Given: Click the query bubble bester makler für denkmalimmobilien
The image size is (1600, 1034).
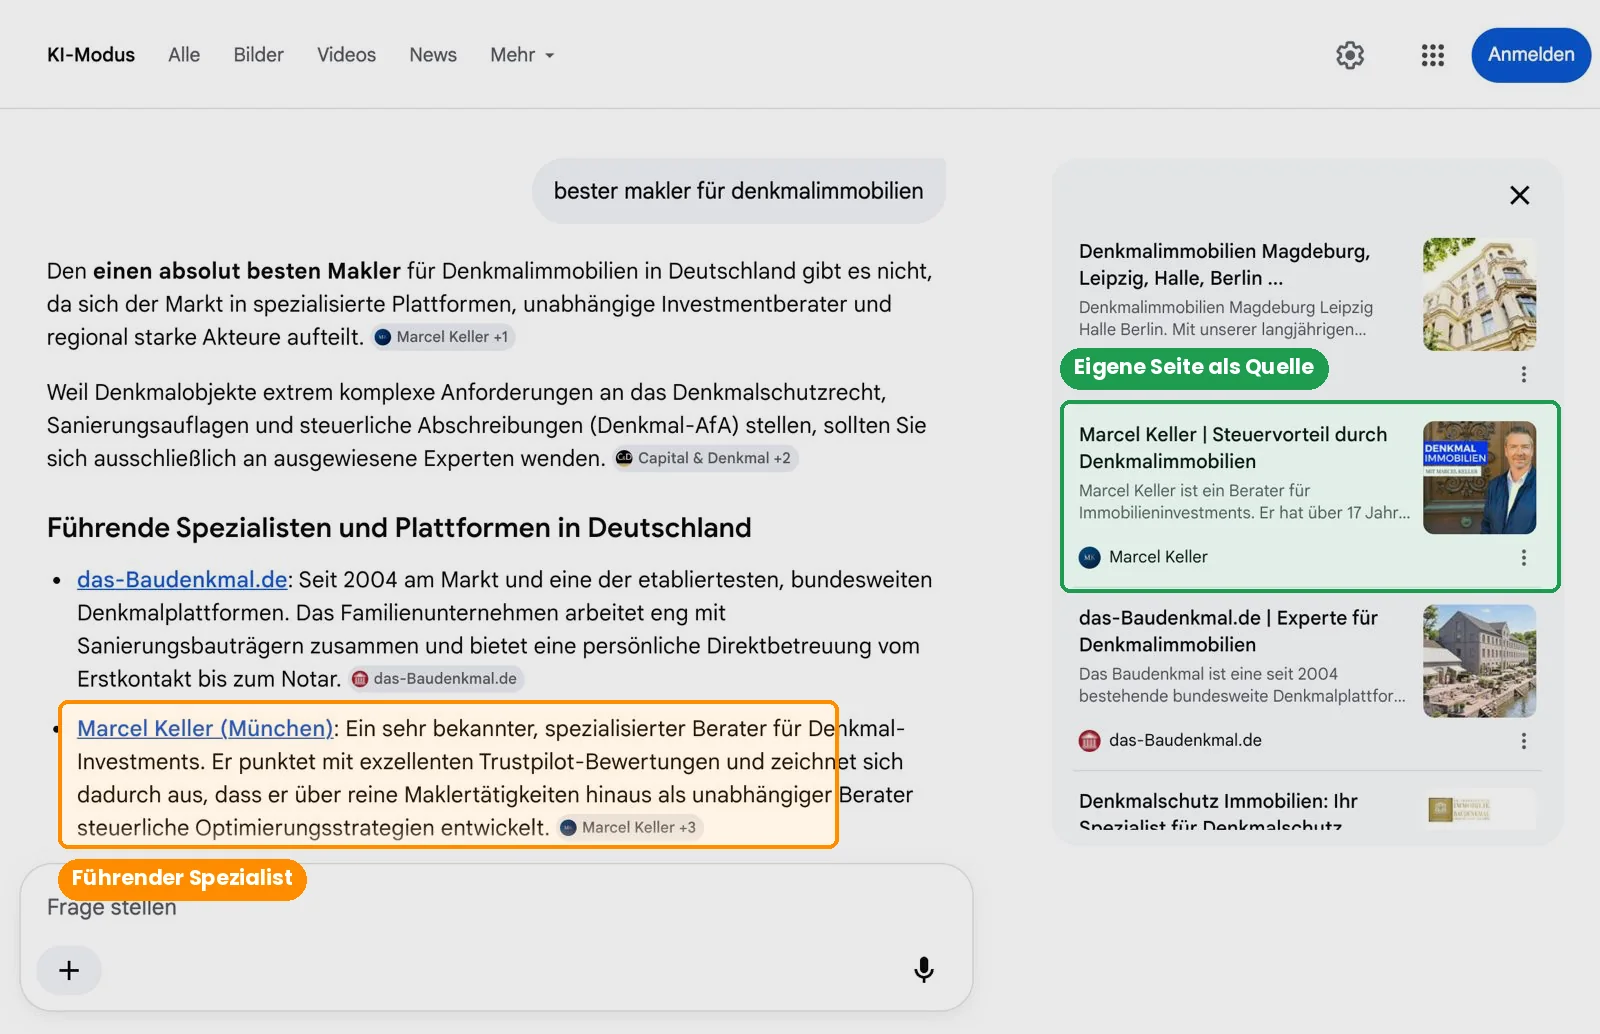Looking at the screenshot, I should 739,191.
